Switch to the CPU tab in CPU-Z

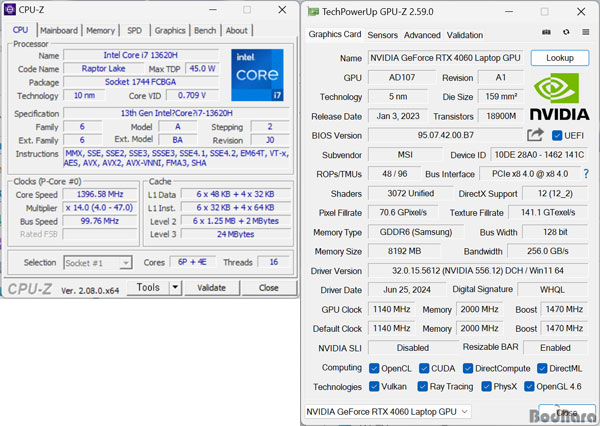(x=20, y=30)
